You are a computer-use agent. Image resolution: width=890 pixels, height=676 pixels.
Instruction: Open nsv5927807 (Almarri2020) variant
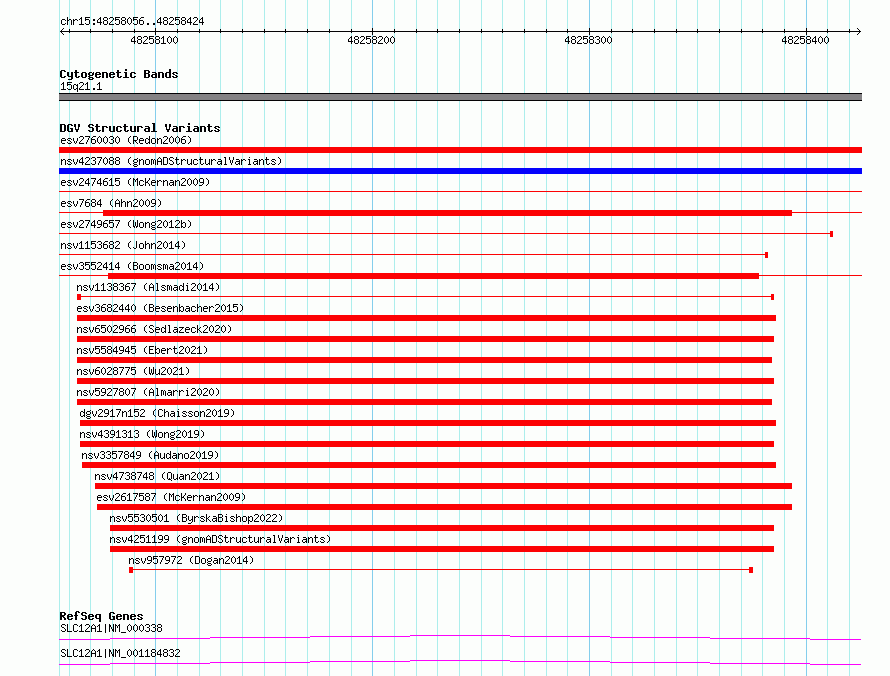point(148,392)
